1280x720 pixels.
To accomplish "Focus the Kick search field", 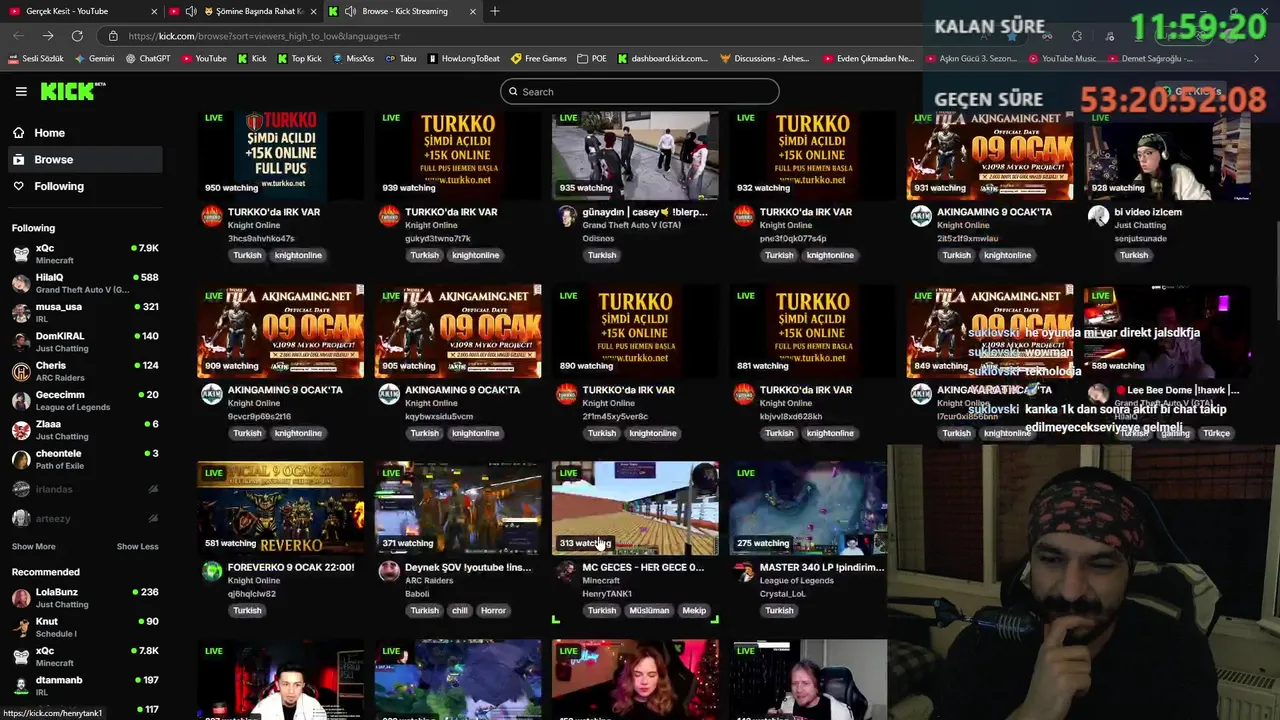I will point(640,92).
